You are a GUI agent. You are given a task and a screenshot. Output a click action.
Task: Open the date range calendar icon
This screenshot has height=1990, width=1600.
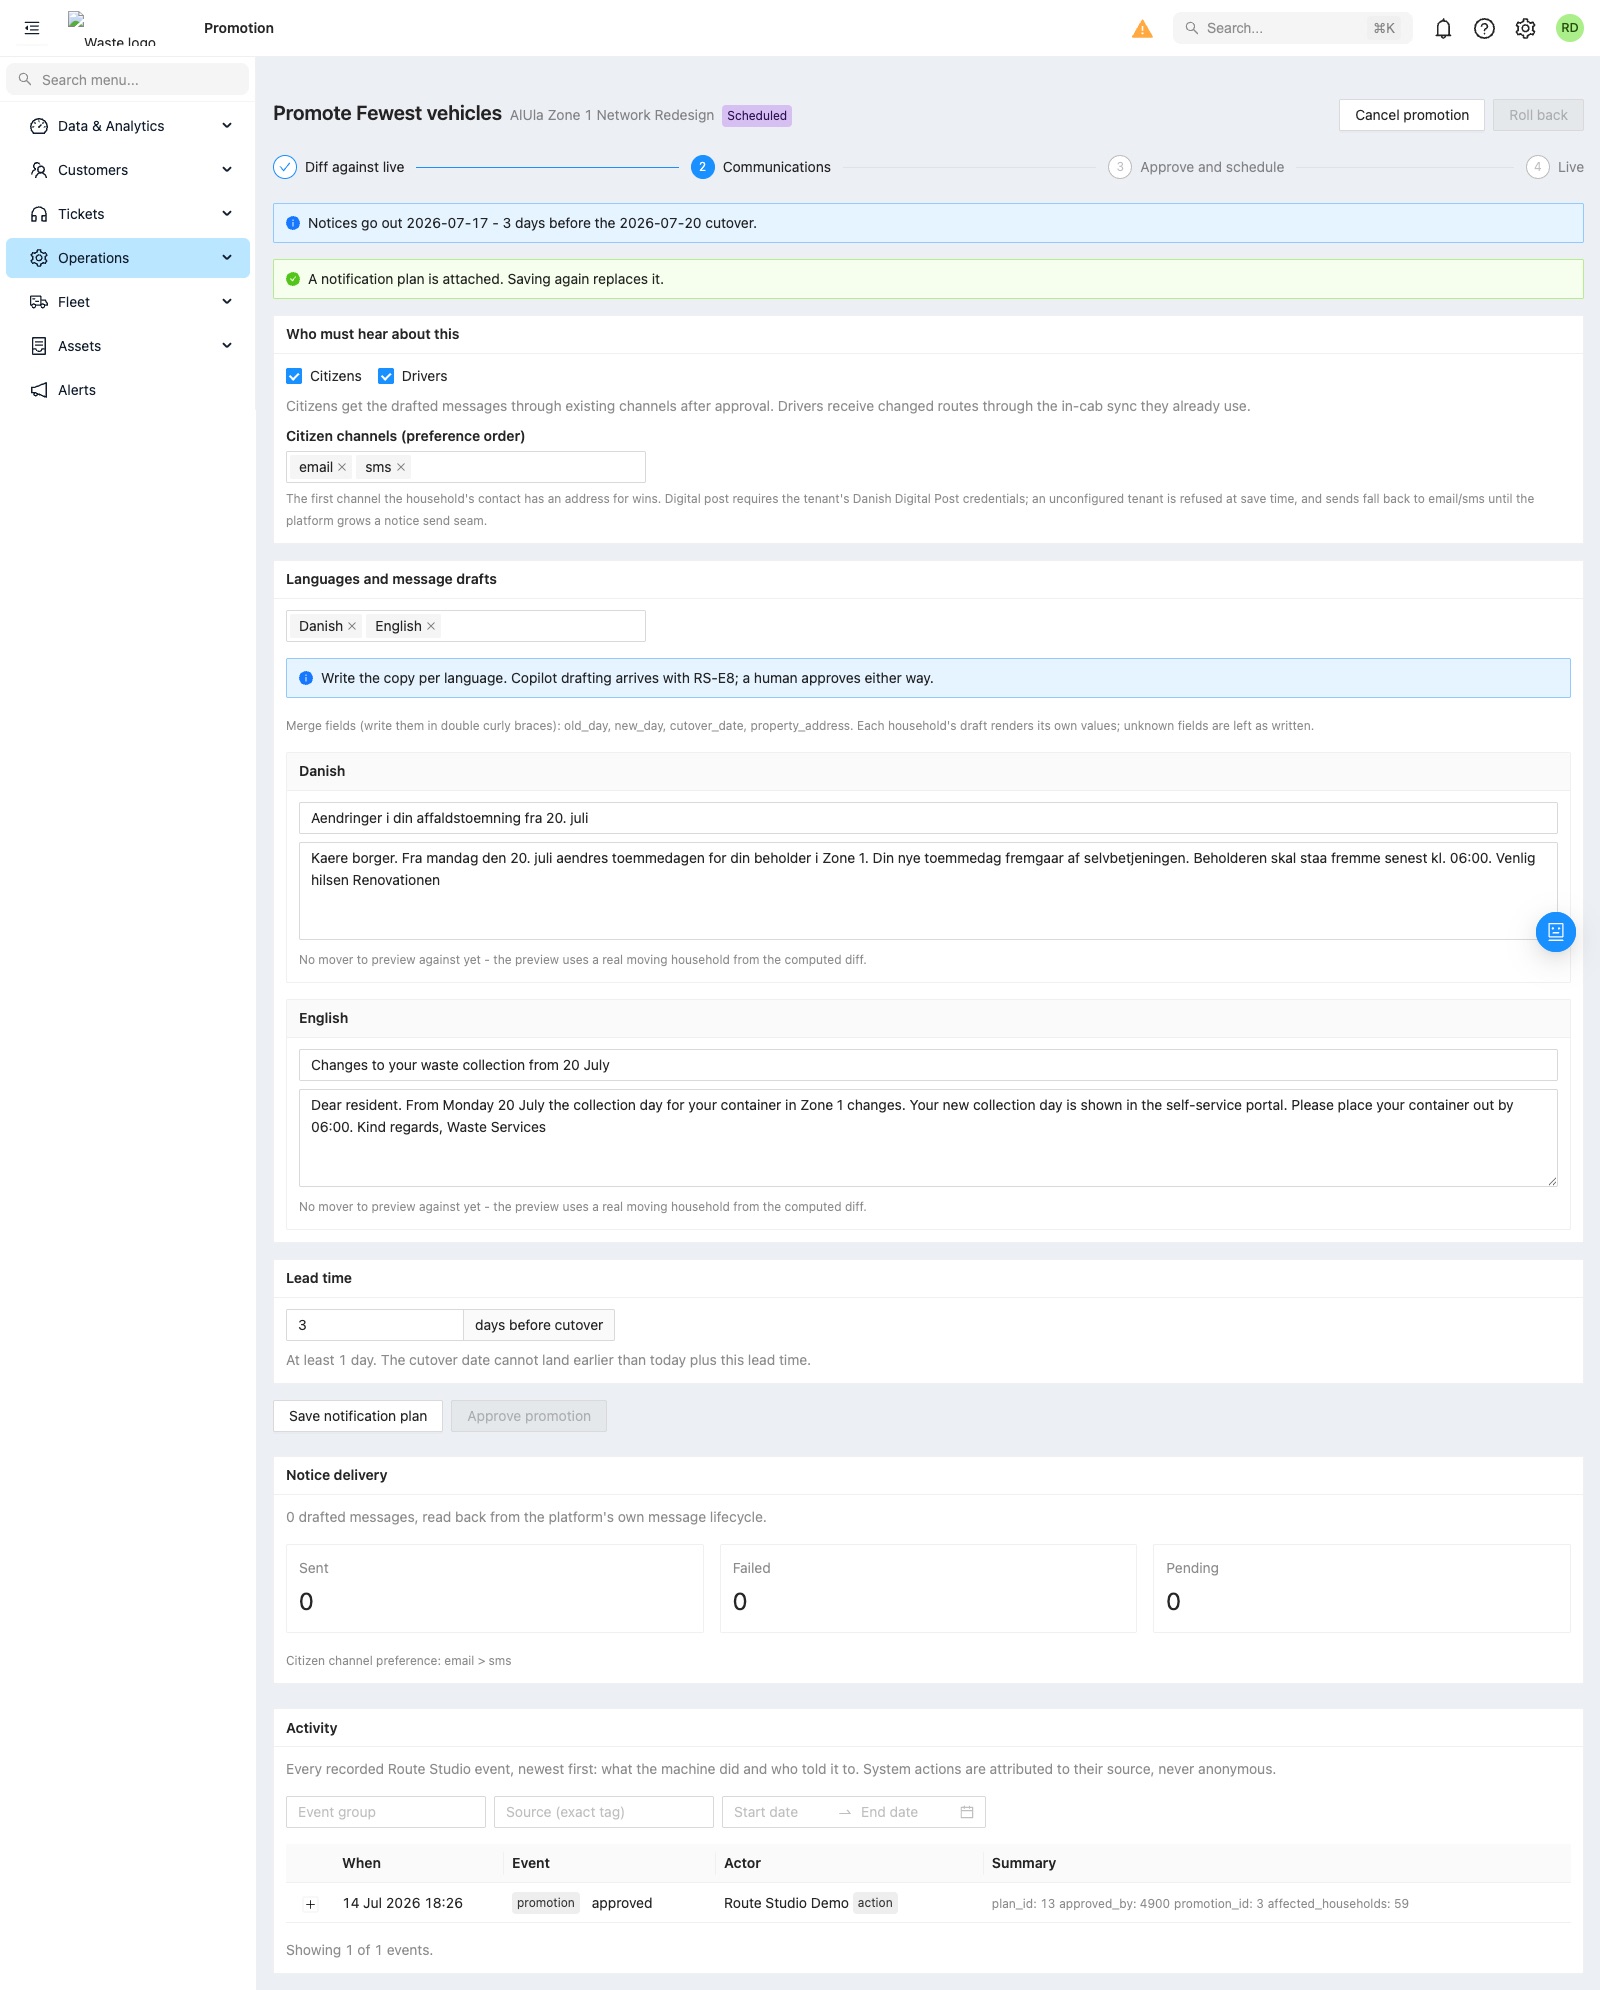(967, 1812)
